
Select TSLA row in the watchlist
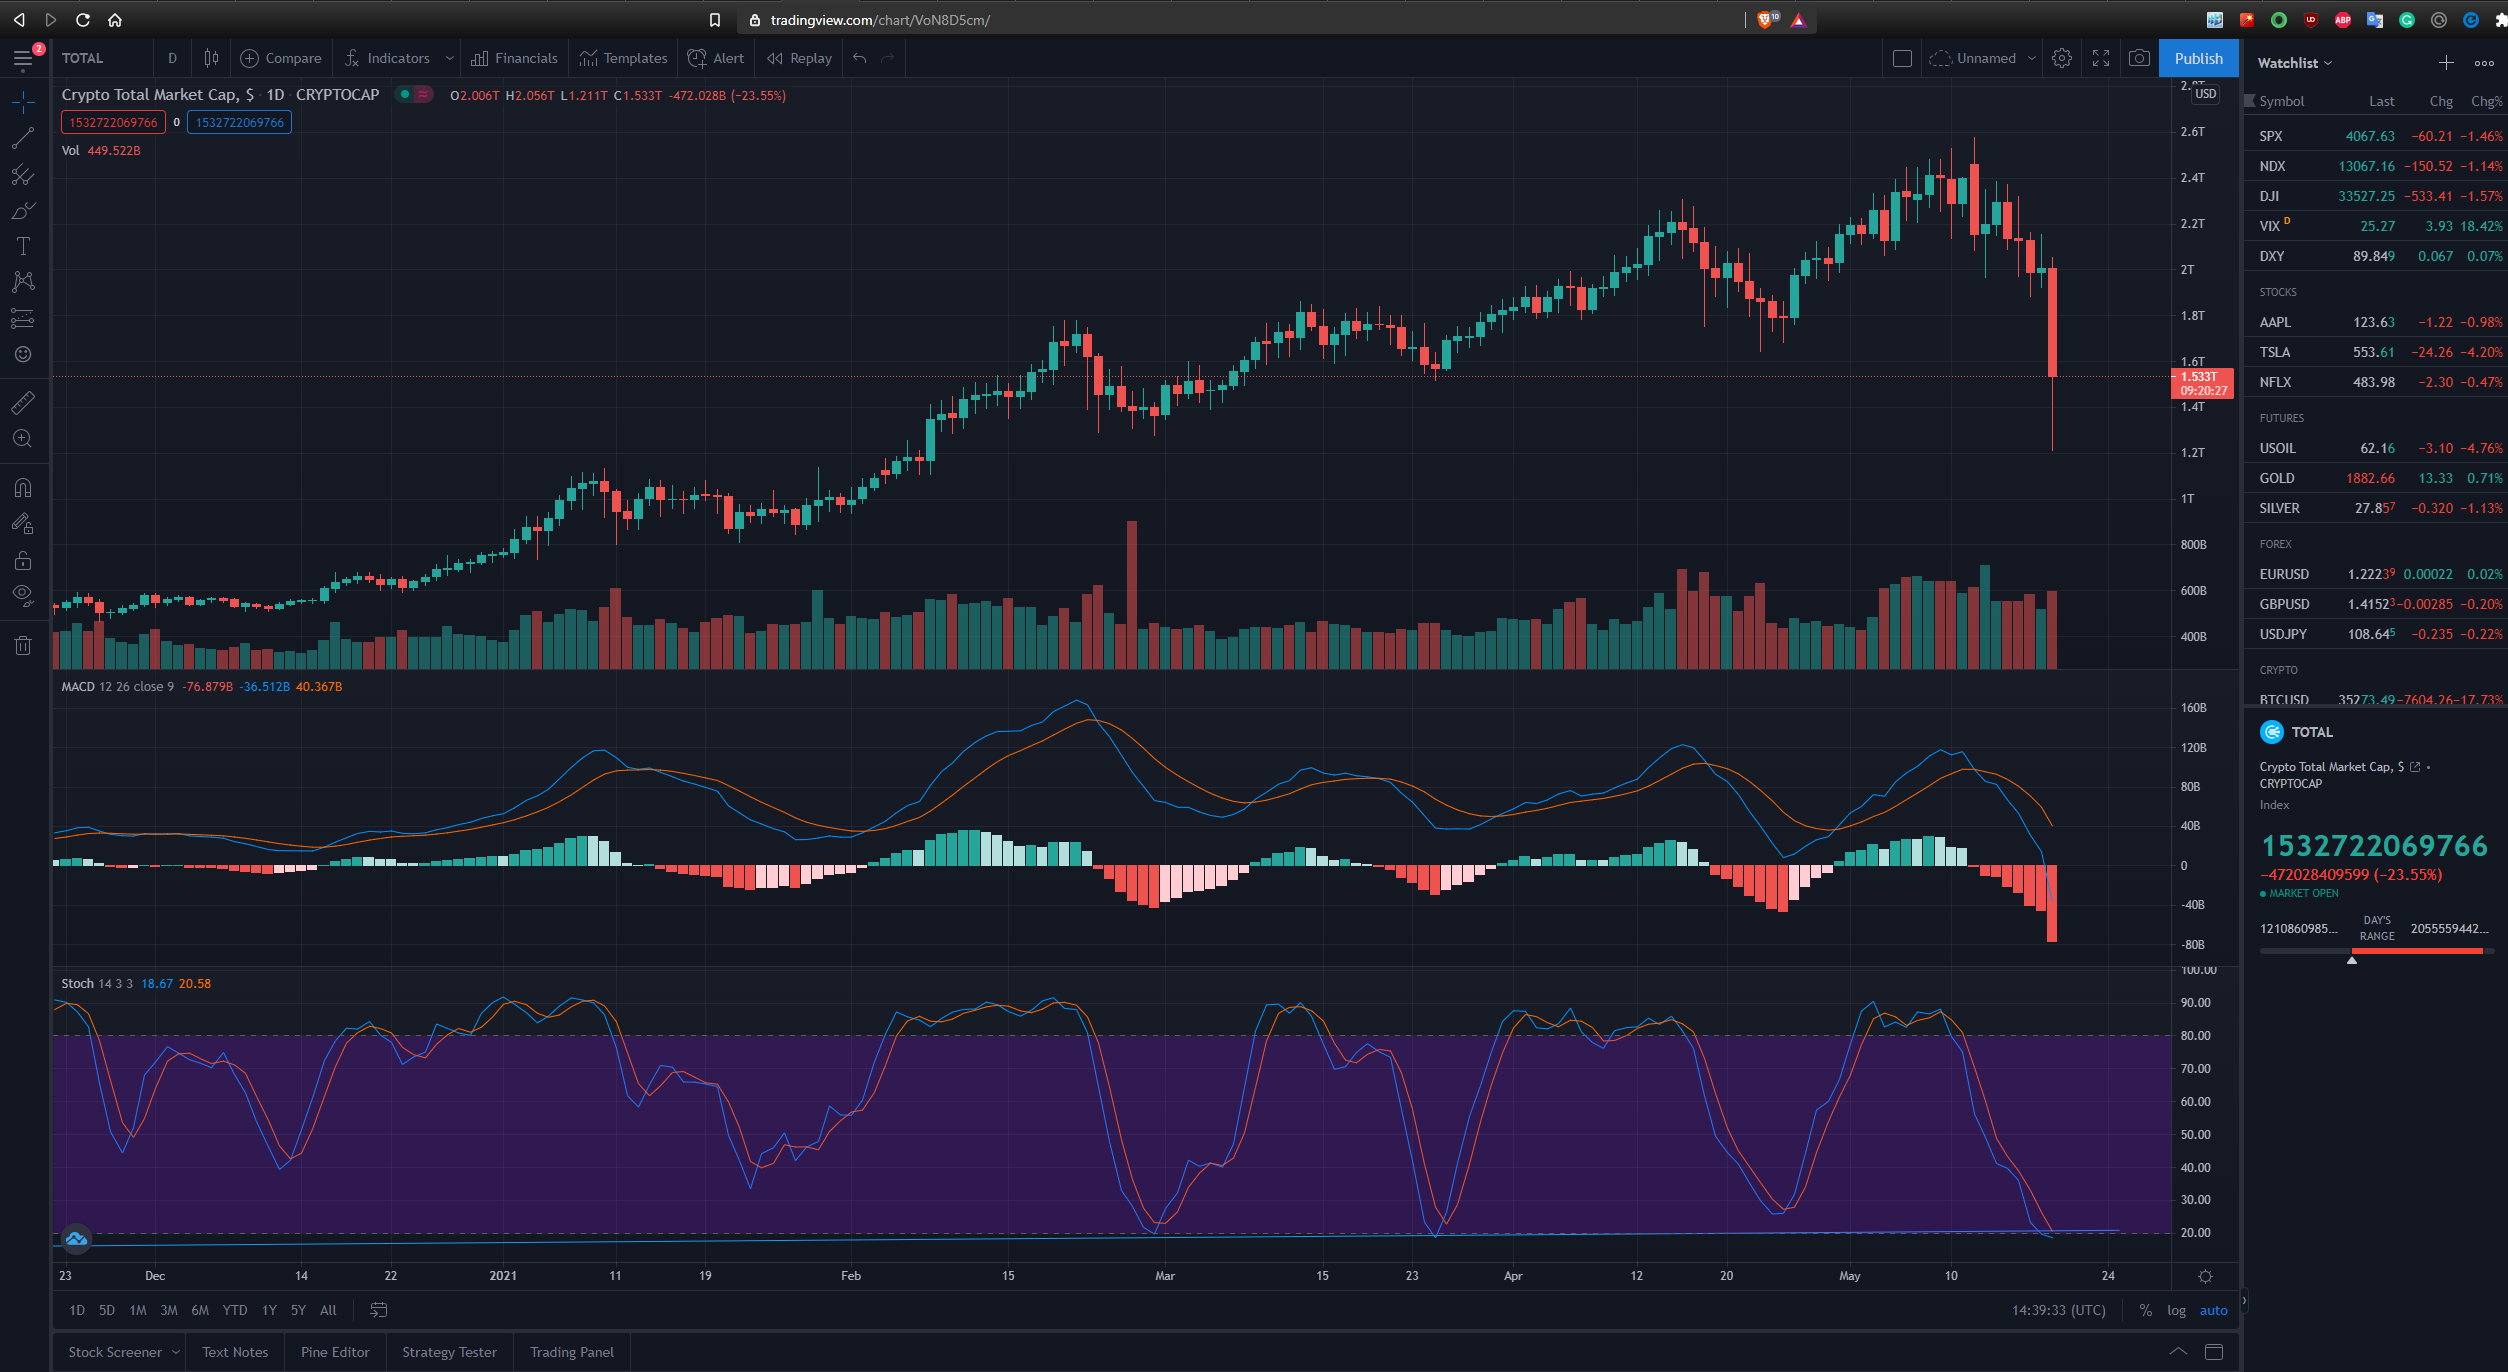tap(2376, 352)
